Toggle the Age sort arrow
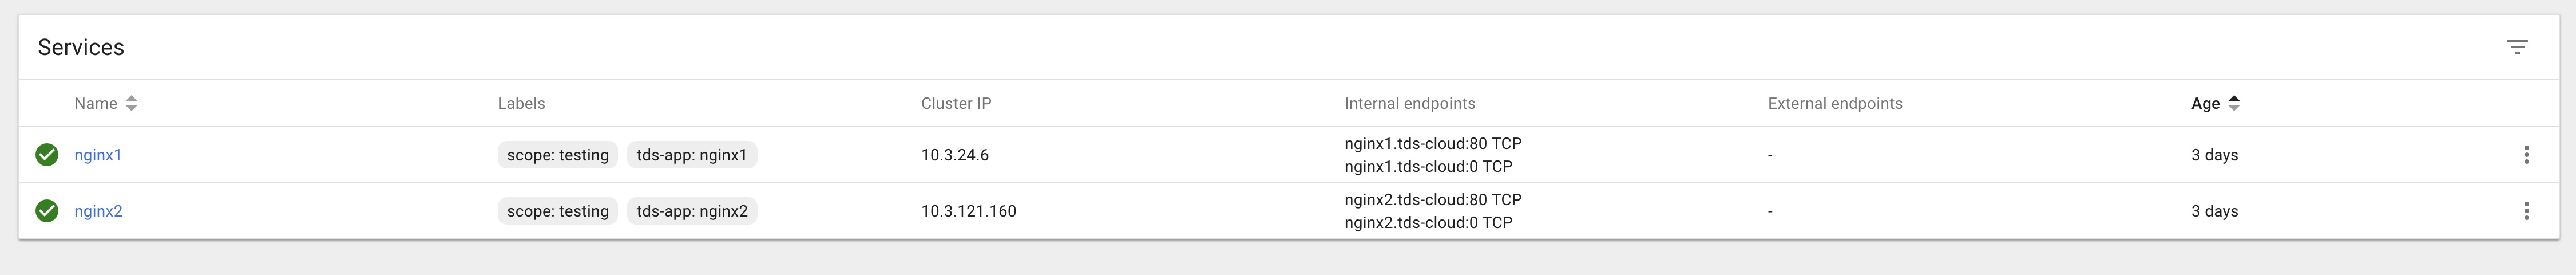Screen dimensions: 2576x275 pos(2234,103)
